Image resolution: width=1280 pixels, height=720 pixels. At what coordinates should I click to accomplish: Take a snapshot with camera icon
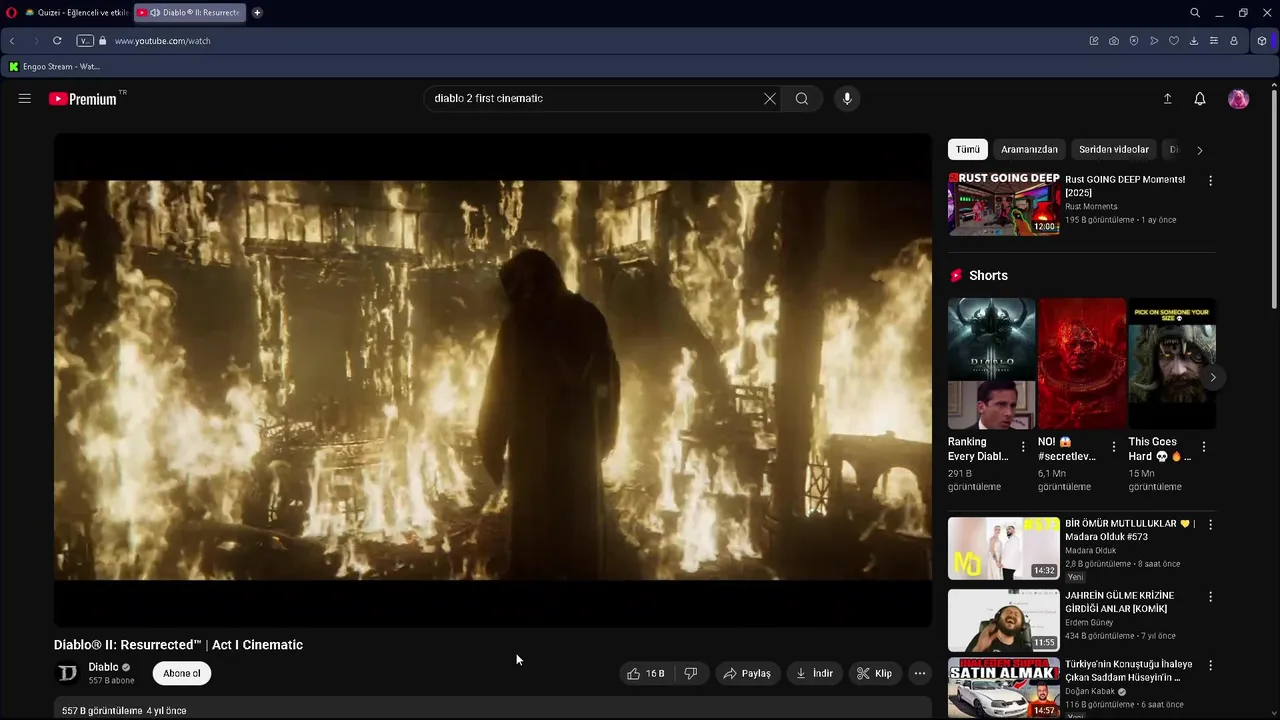[x=1114, y=41]
